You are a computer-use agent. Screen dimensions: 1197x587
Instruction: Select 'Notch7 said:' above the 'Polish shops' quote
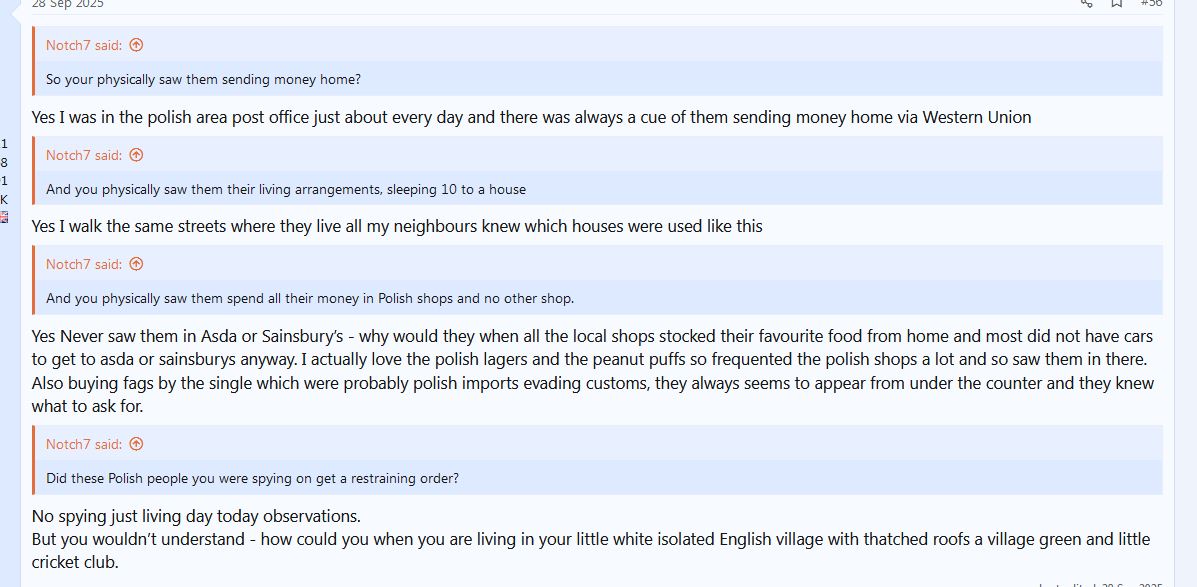[84, 264]
